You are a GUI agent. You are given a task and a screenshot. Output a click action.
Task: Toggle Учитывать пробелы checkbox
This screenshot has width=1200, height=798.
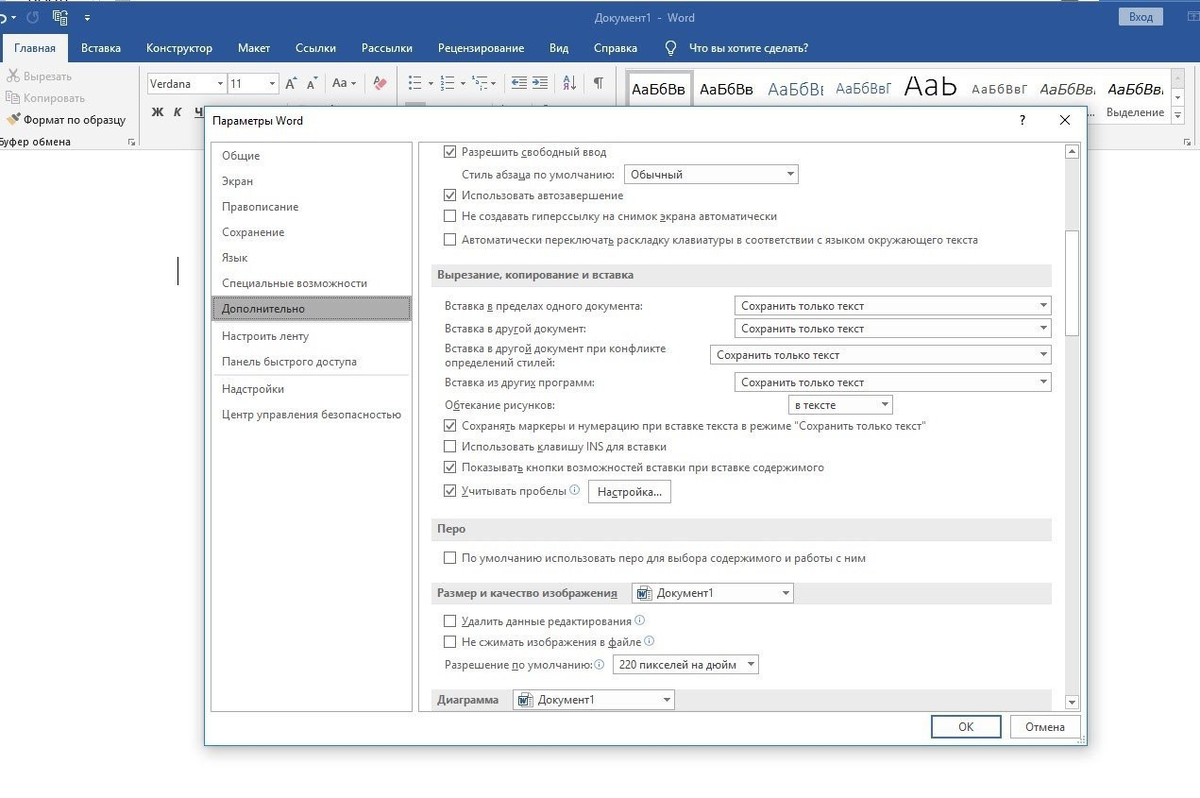450,491
